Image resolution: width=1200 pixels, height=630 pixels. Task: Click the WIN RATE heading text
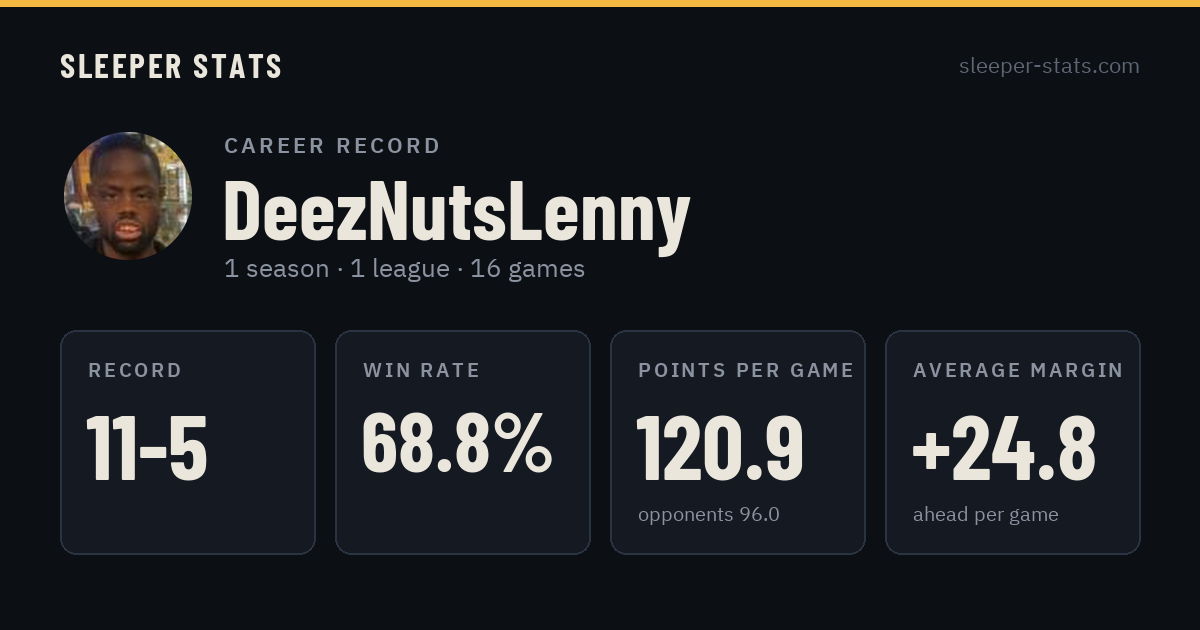point(422,370)
